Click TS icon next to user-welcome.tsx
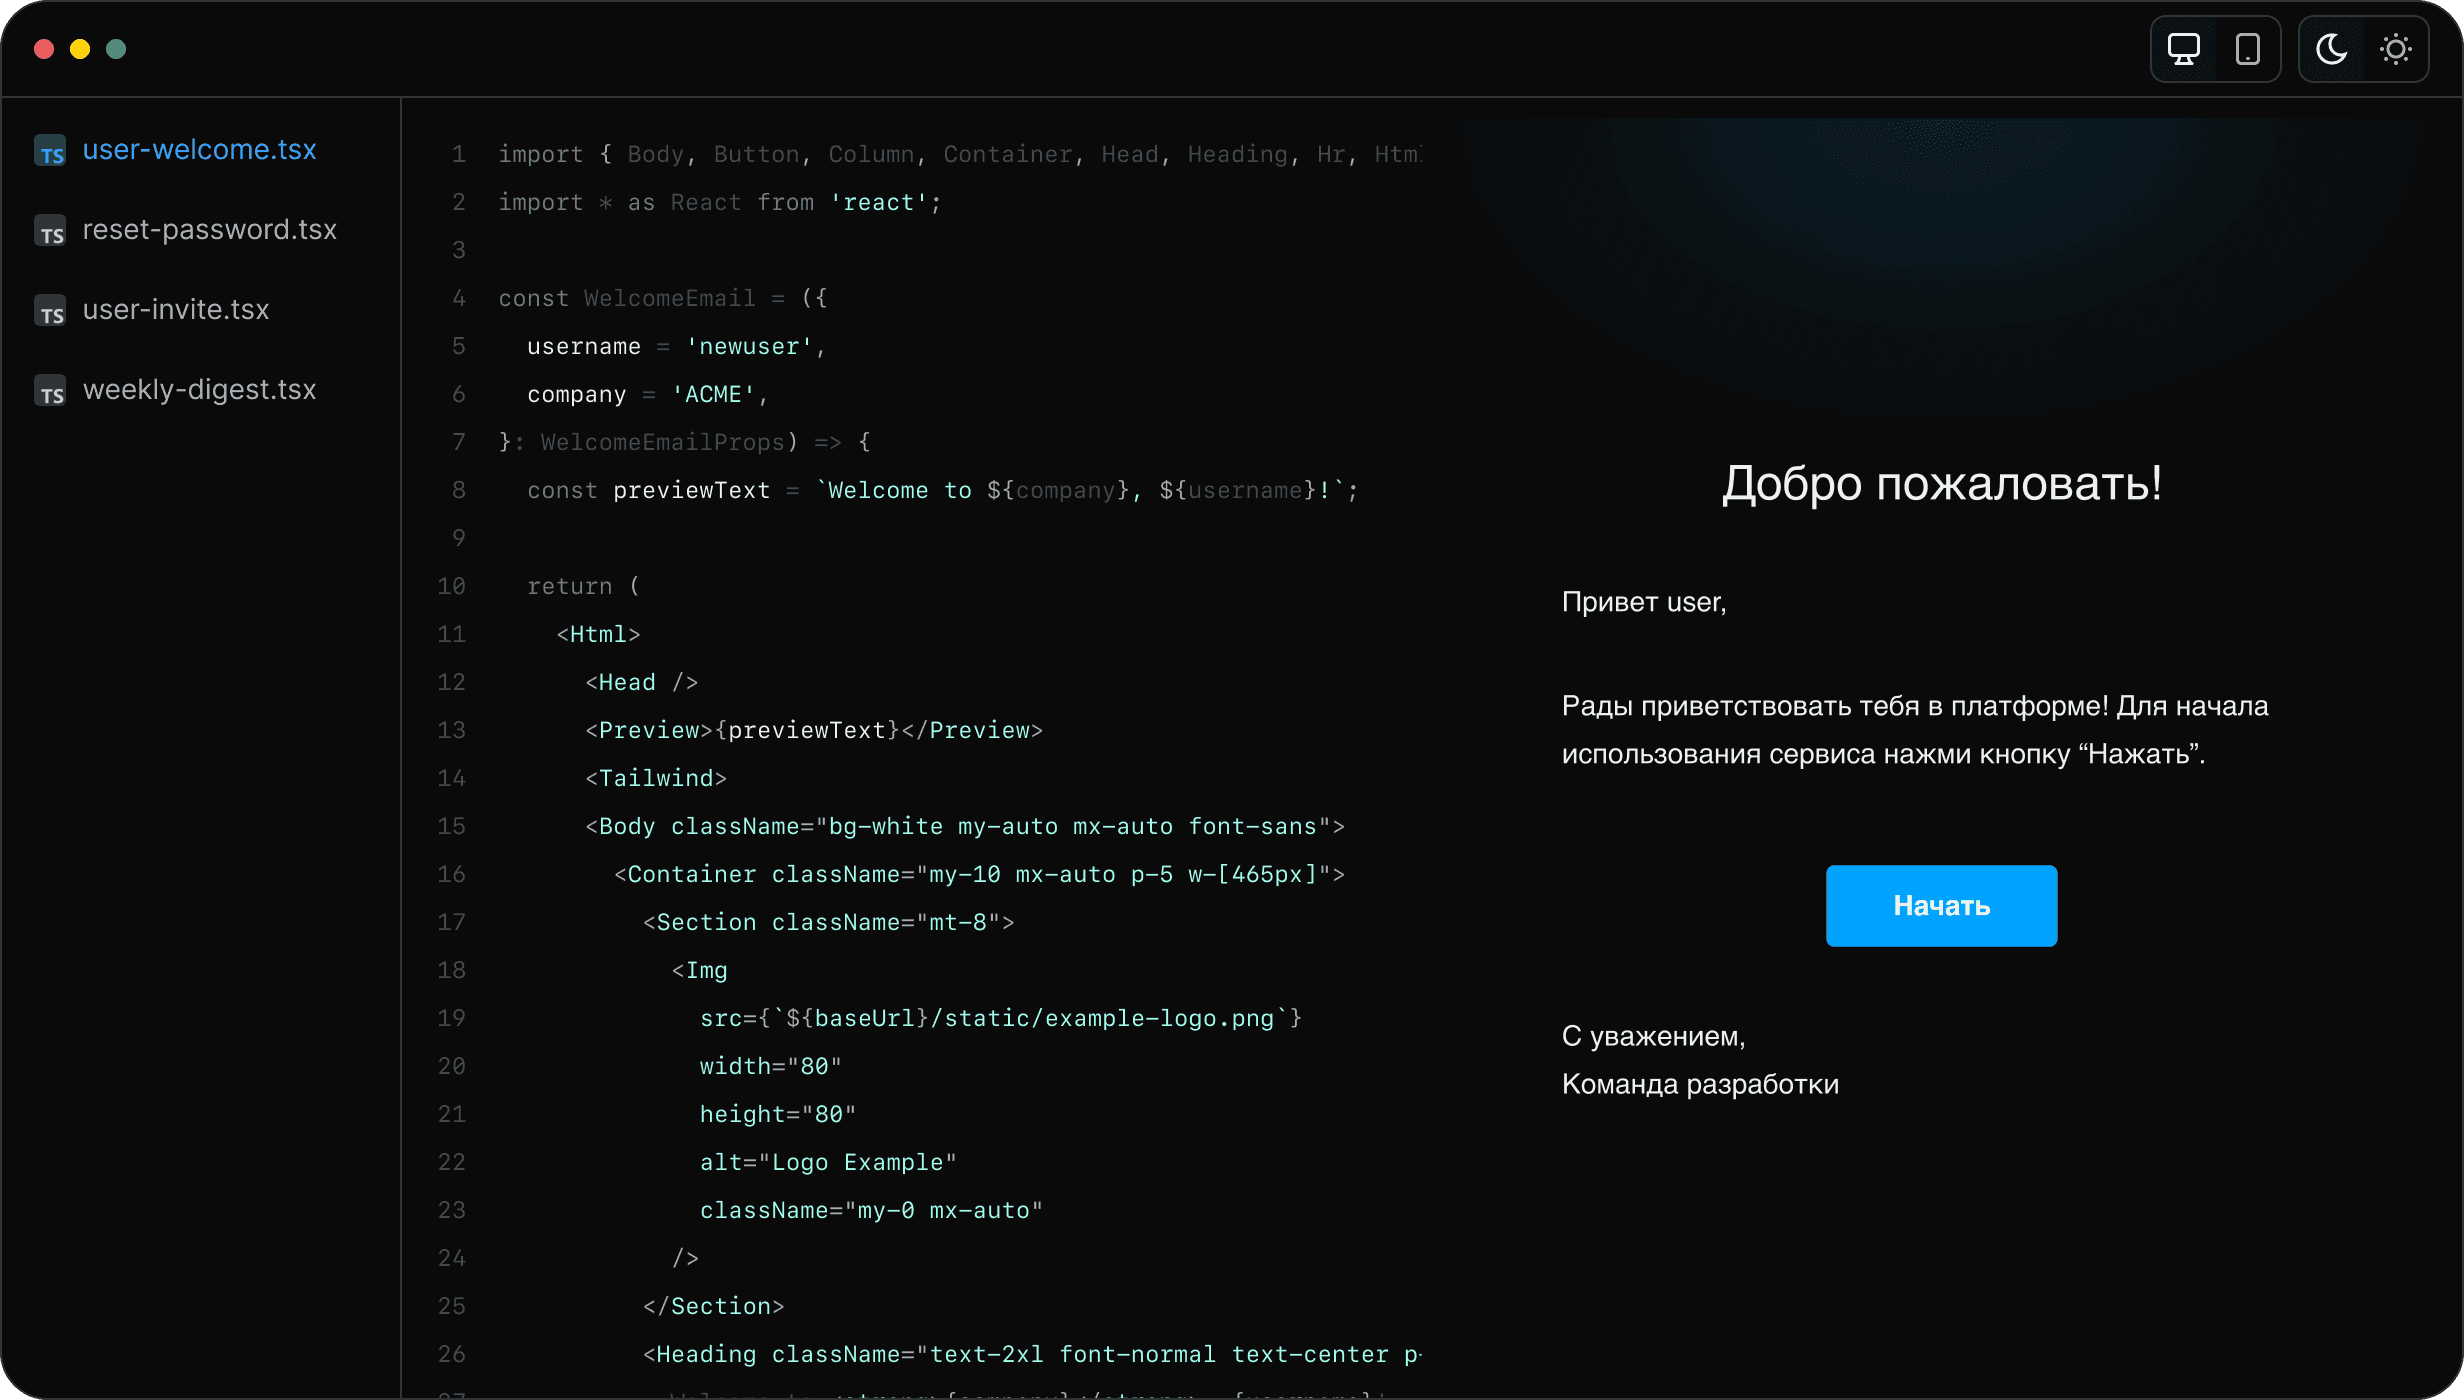Viewport: 2464px width, 1400px height. [x=51, y=152]
